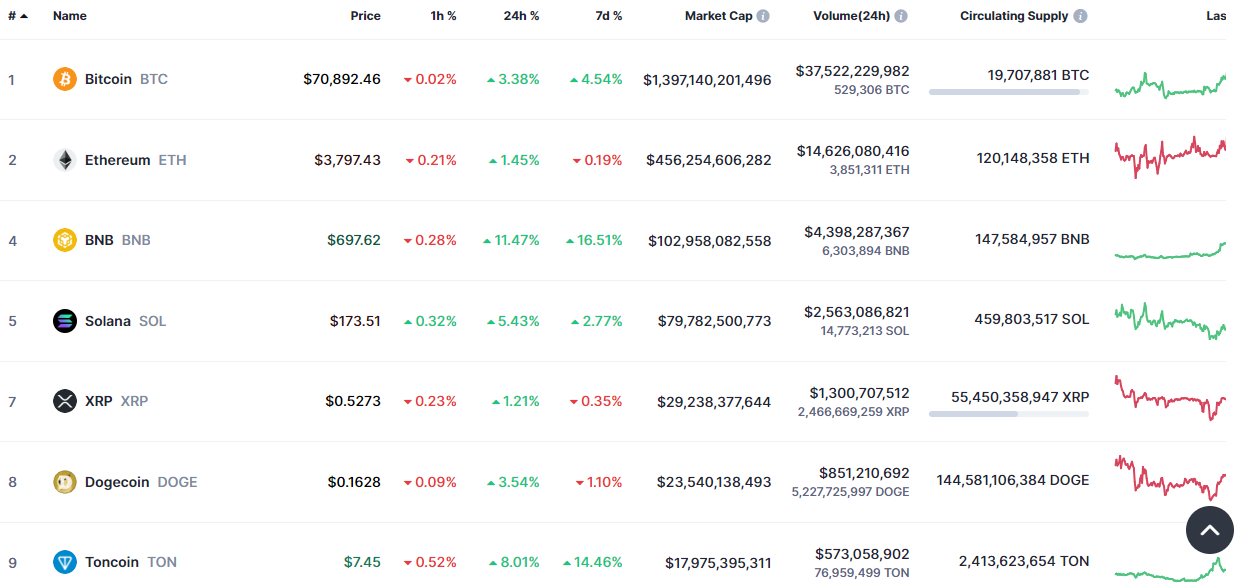The width and height of the screenshot is (1234, 588).
Task: Sort table by 1h % column
Action: coord(444,16)
